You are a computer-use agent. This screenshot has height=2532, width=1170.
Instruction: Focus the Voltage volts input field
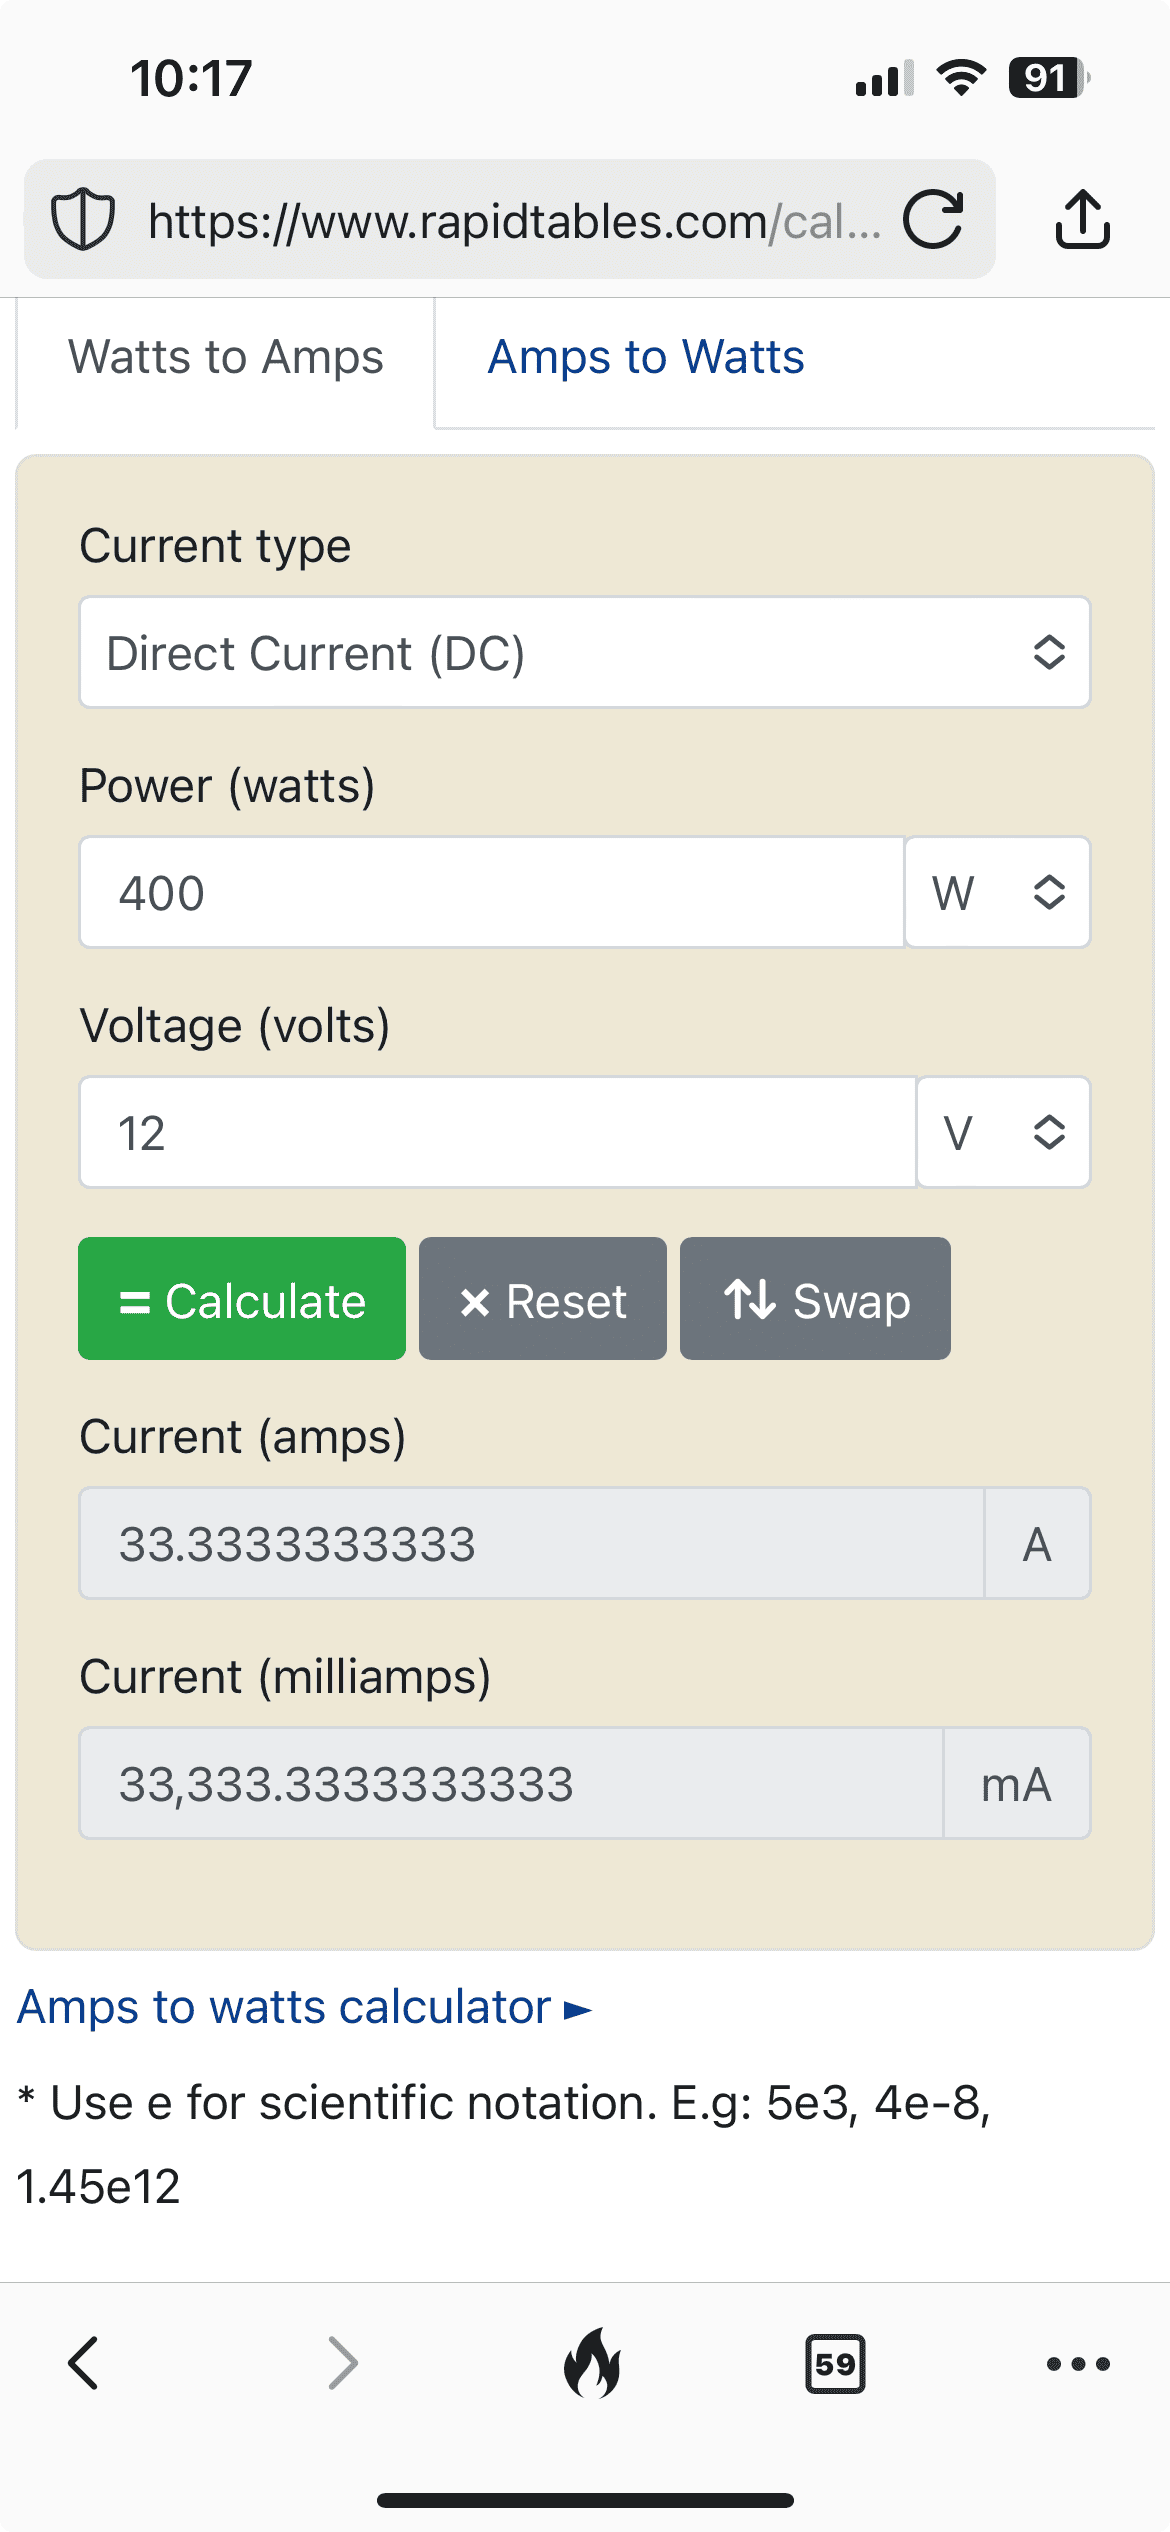click(x=498, y=1132)
